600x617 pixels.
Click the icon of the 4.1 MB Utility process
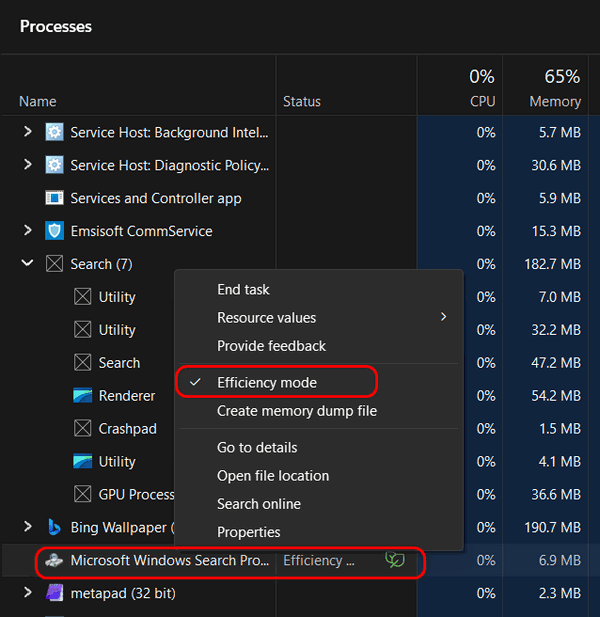coord(83,461)
